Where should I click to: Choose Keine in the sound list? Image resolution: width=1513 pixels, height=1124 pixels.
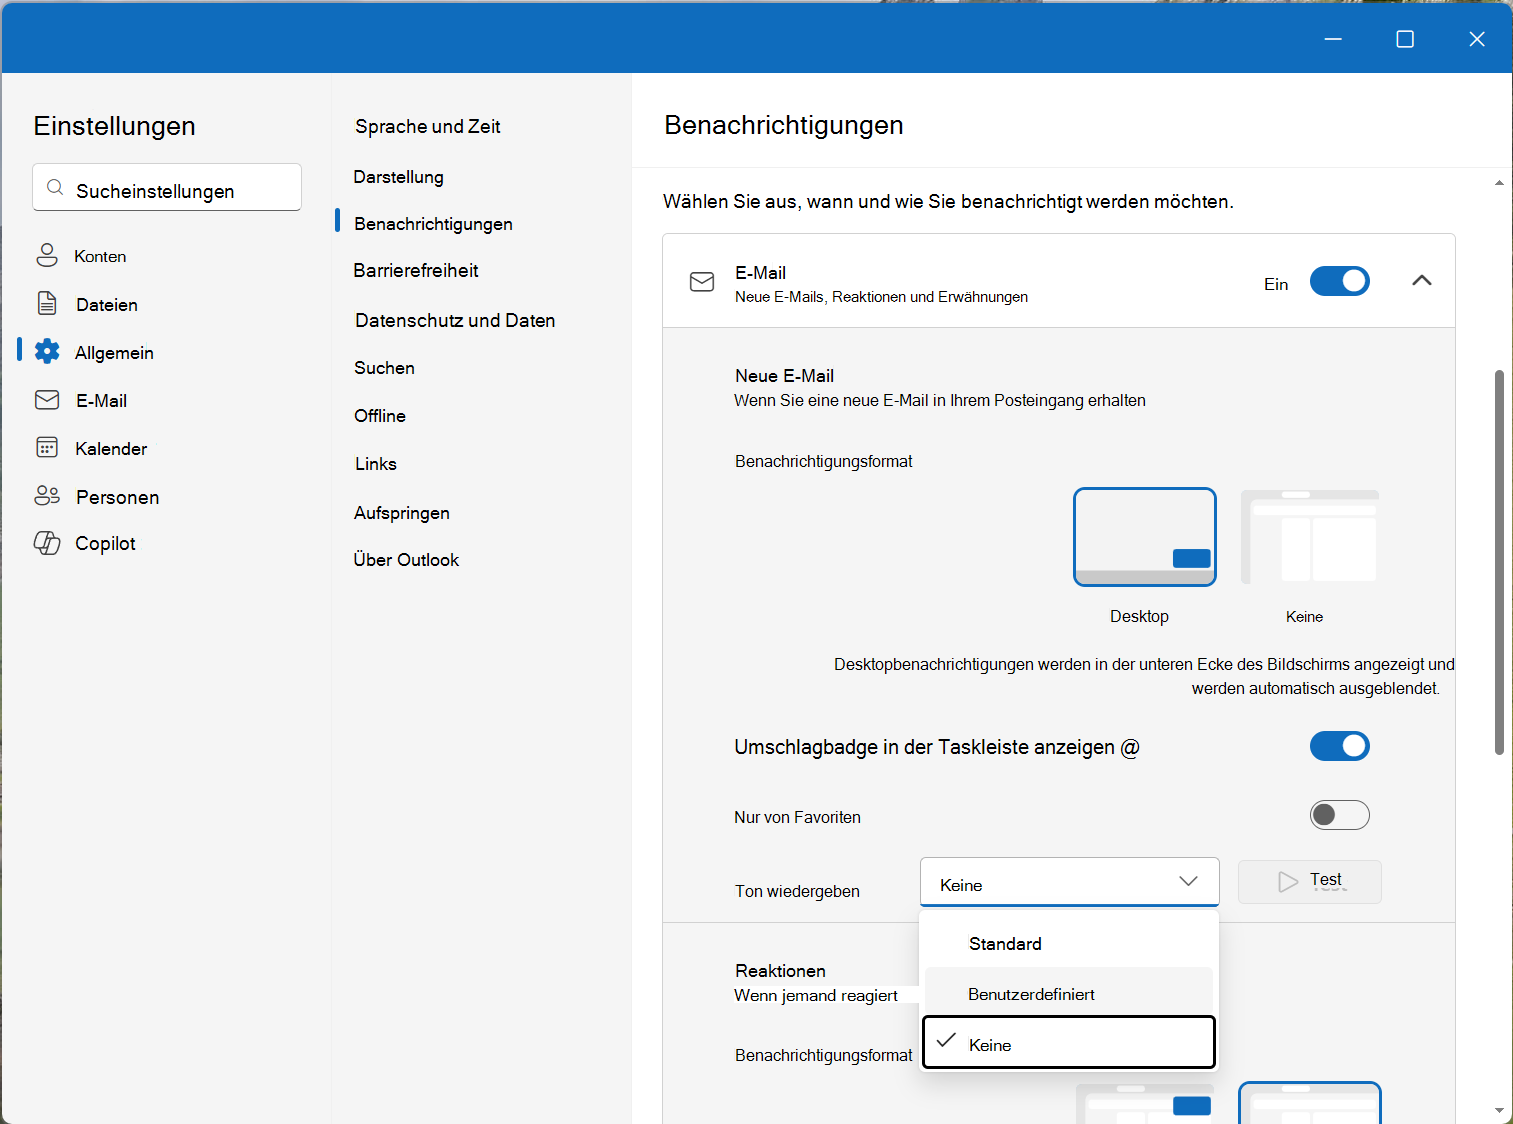(1069, 1043)
